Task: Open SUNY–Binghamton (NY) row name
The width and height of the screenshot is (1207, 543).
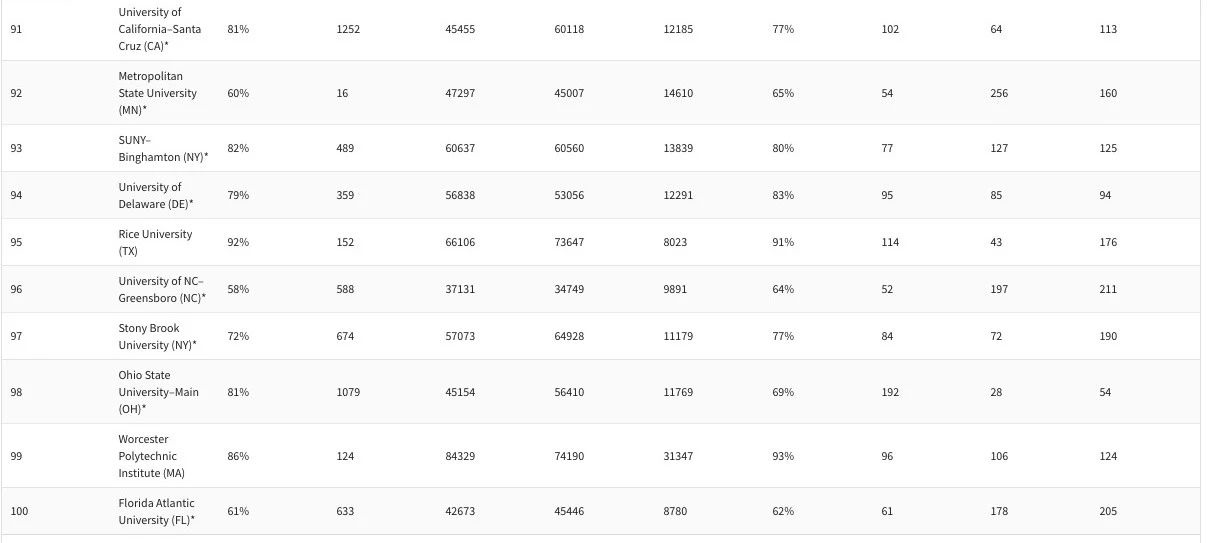Action: click(163, 148)
